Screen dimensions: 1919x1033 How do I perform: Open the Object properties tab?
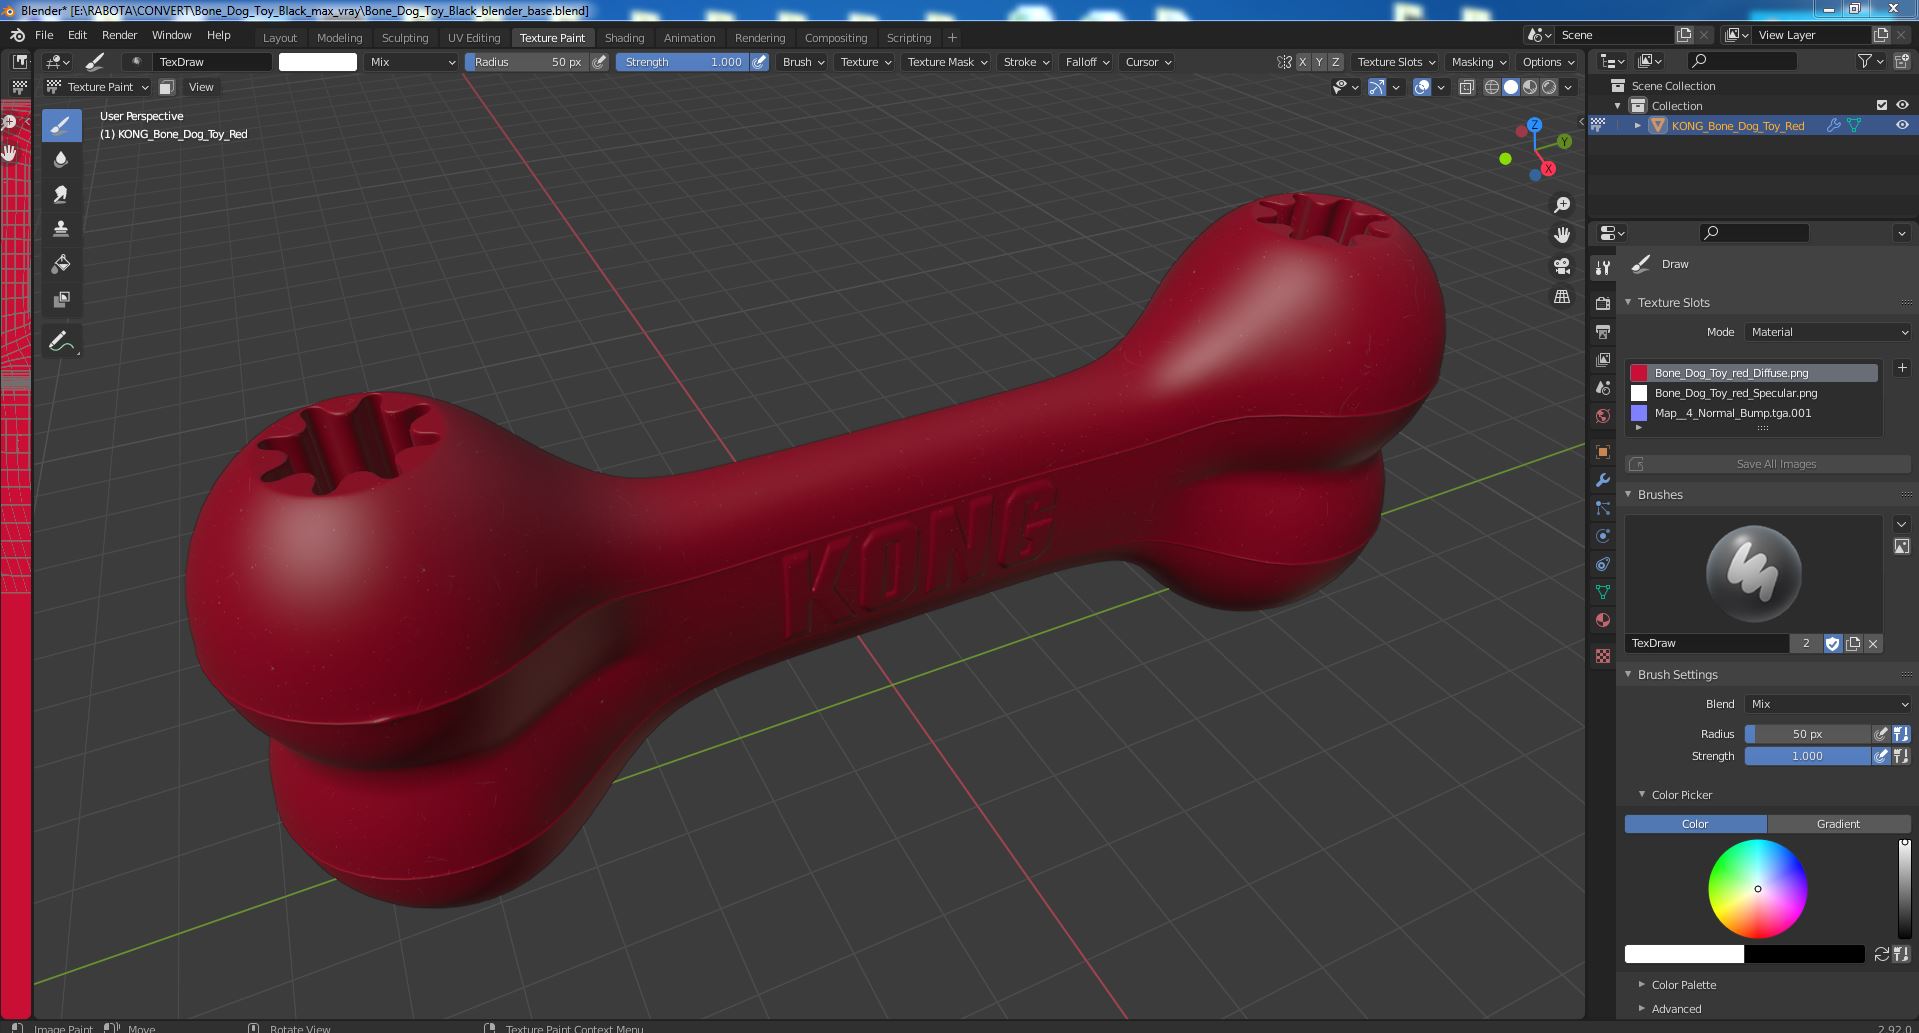click(1603, 452)
